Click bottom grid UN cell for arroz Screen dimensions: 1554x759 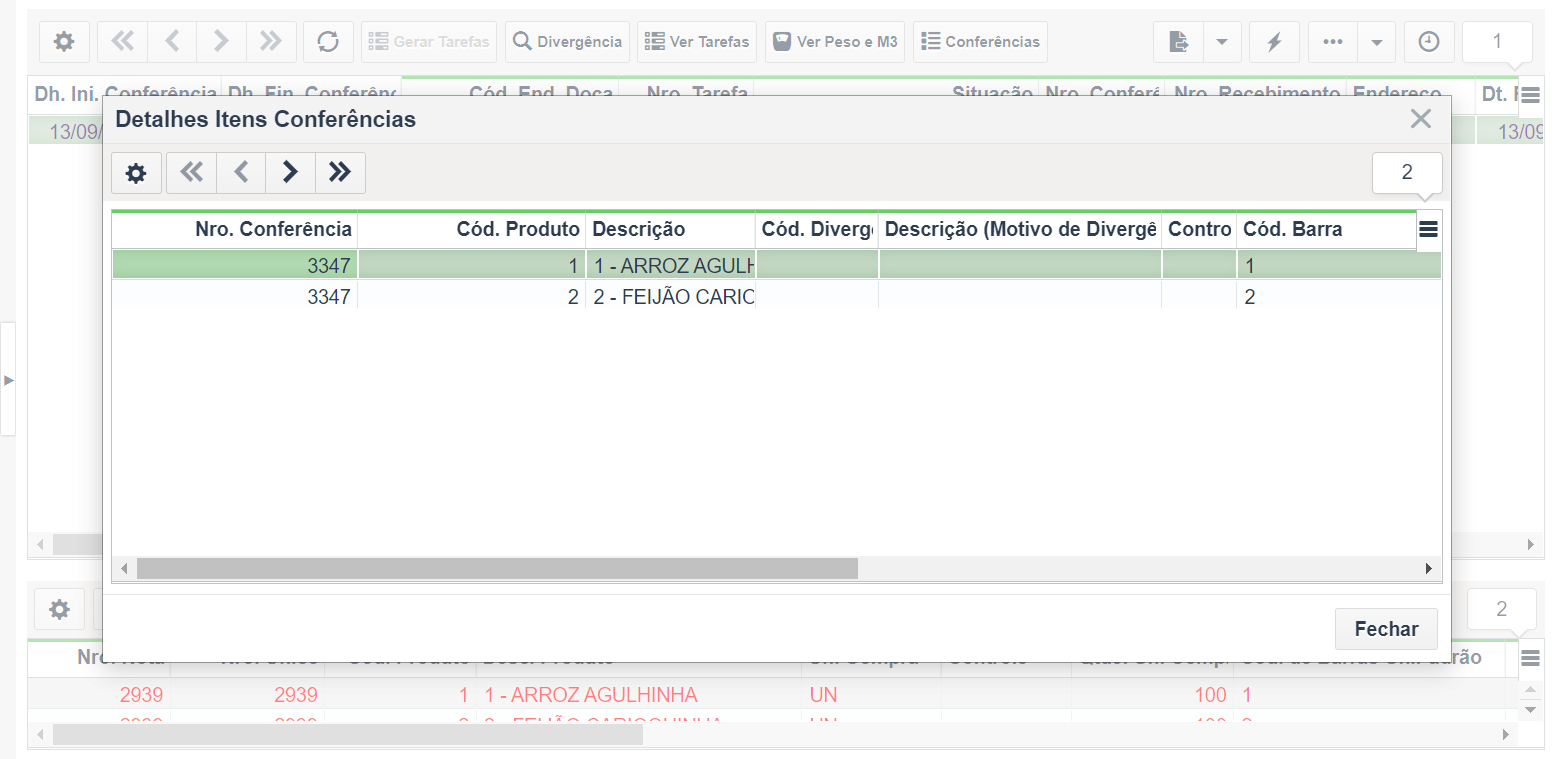pos(871,695)
